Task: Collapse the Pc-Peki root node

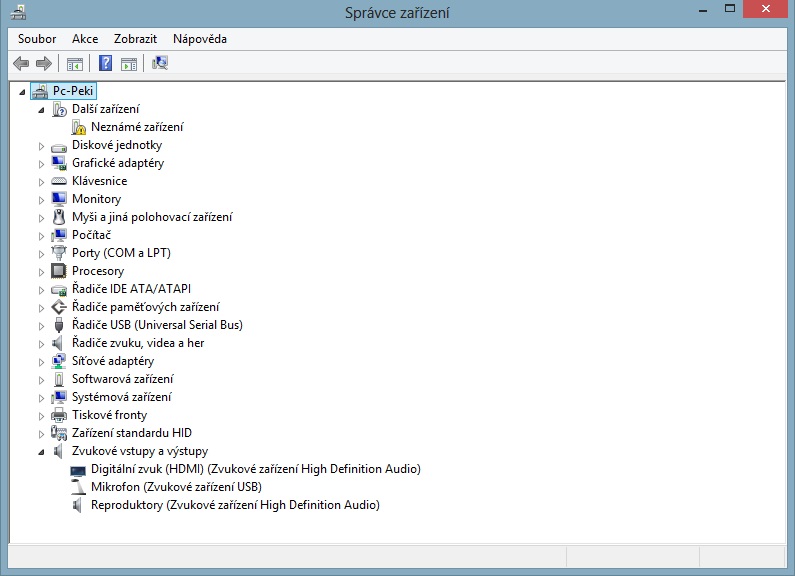Action: click(x=22, y=92)
